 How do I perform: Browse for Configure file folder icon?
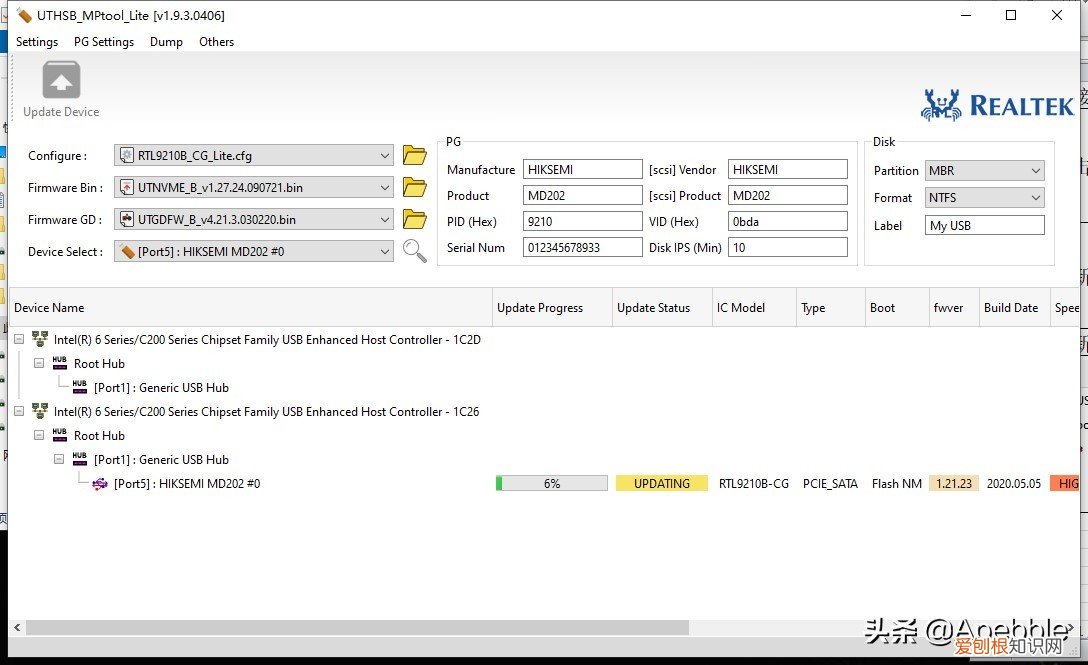point(414,155)
